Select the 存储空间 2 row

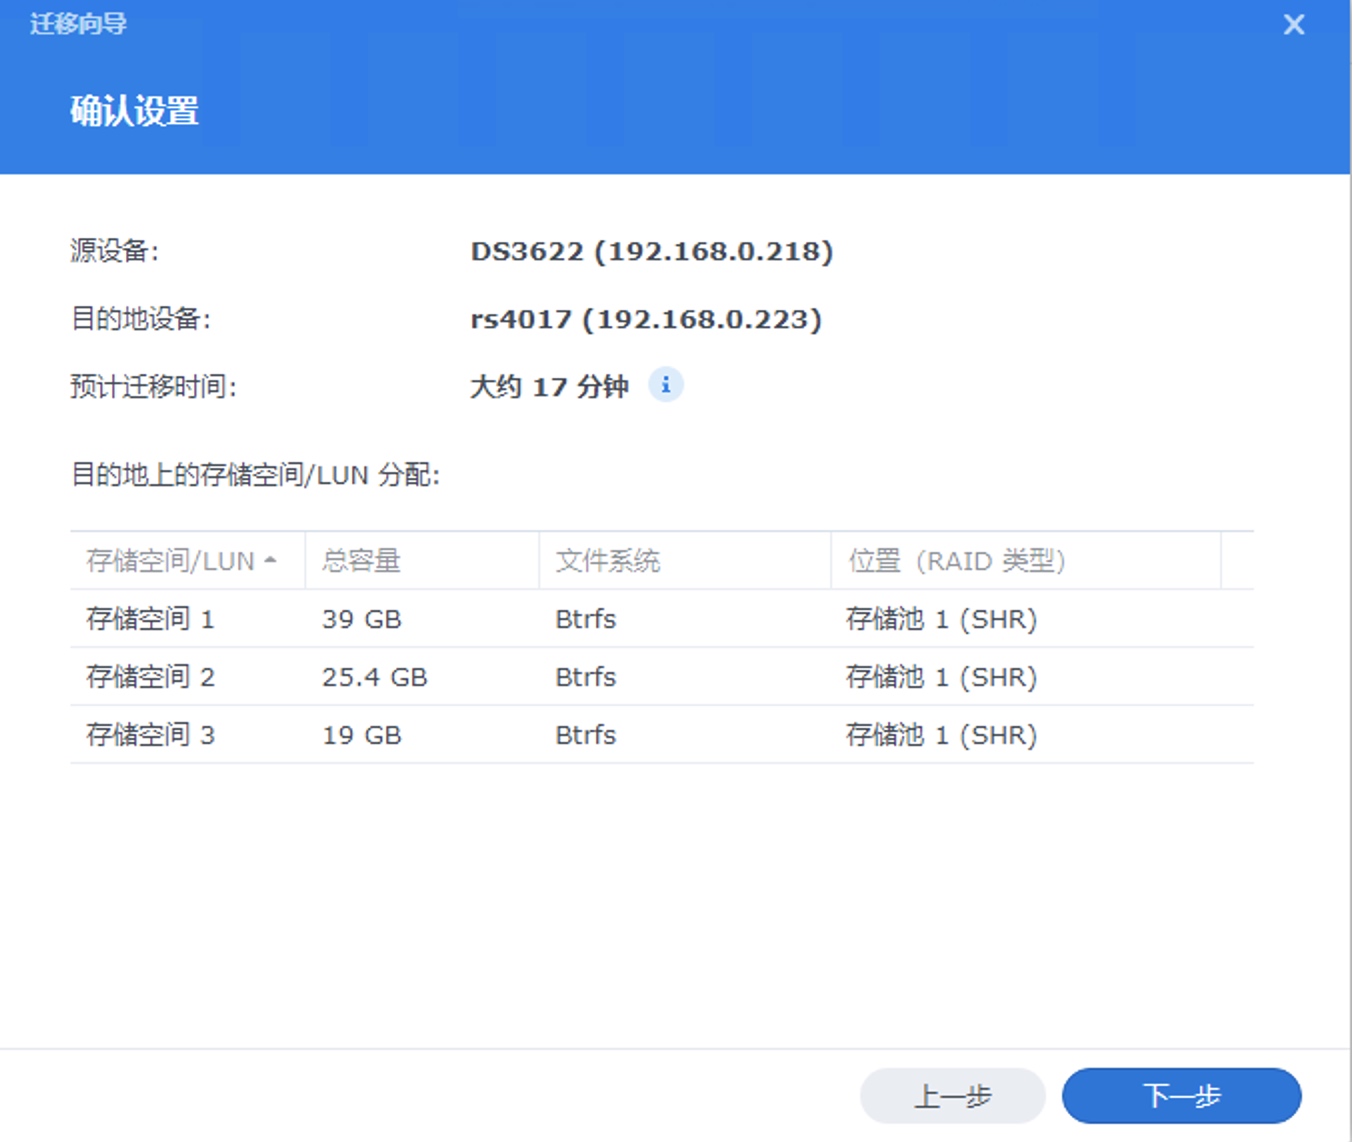(662, 677)
